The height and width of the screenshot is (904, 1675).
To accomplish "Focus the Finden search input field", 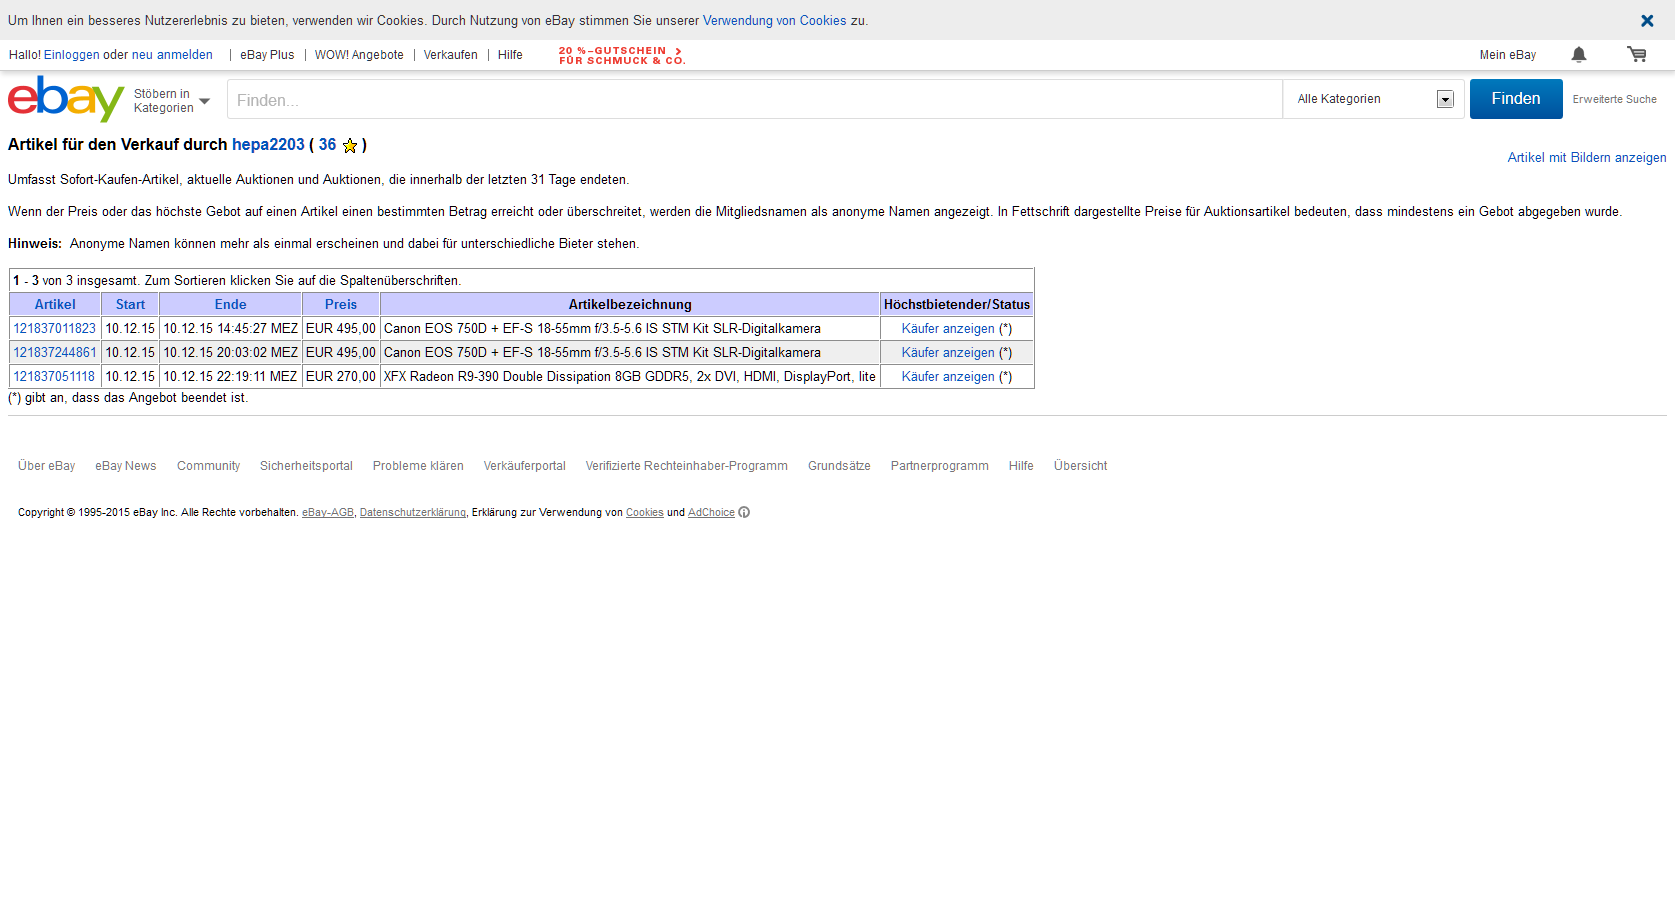I will [755, 100].
